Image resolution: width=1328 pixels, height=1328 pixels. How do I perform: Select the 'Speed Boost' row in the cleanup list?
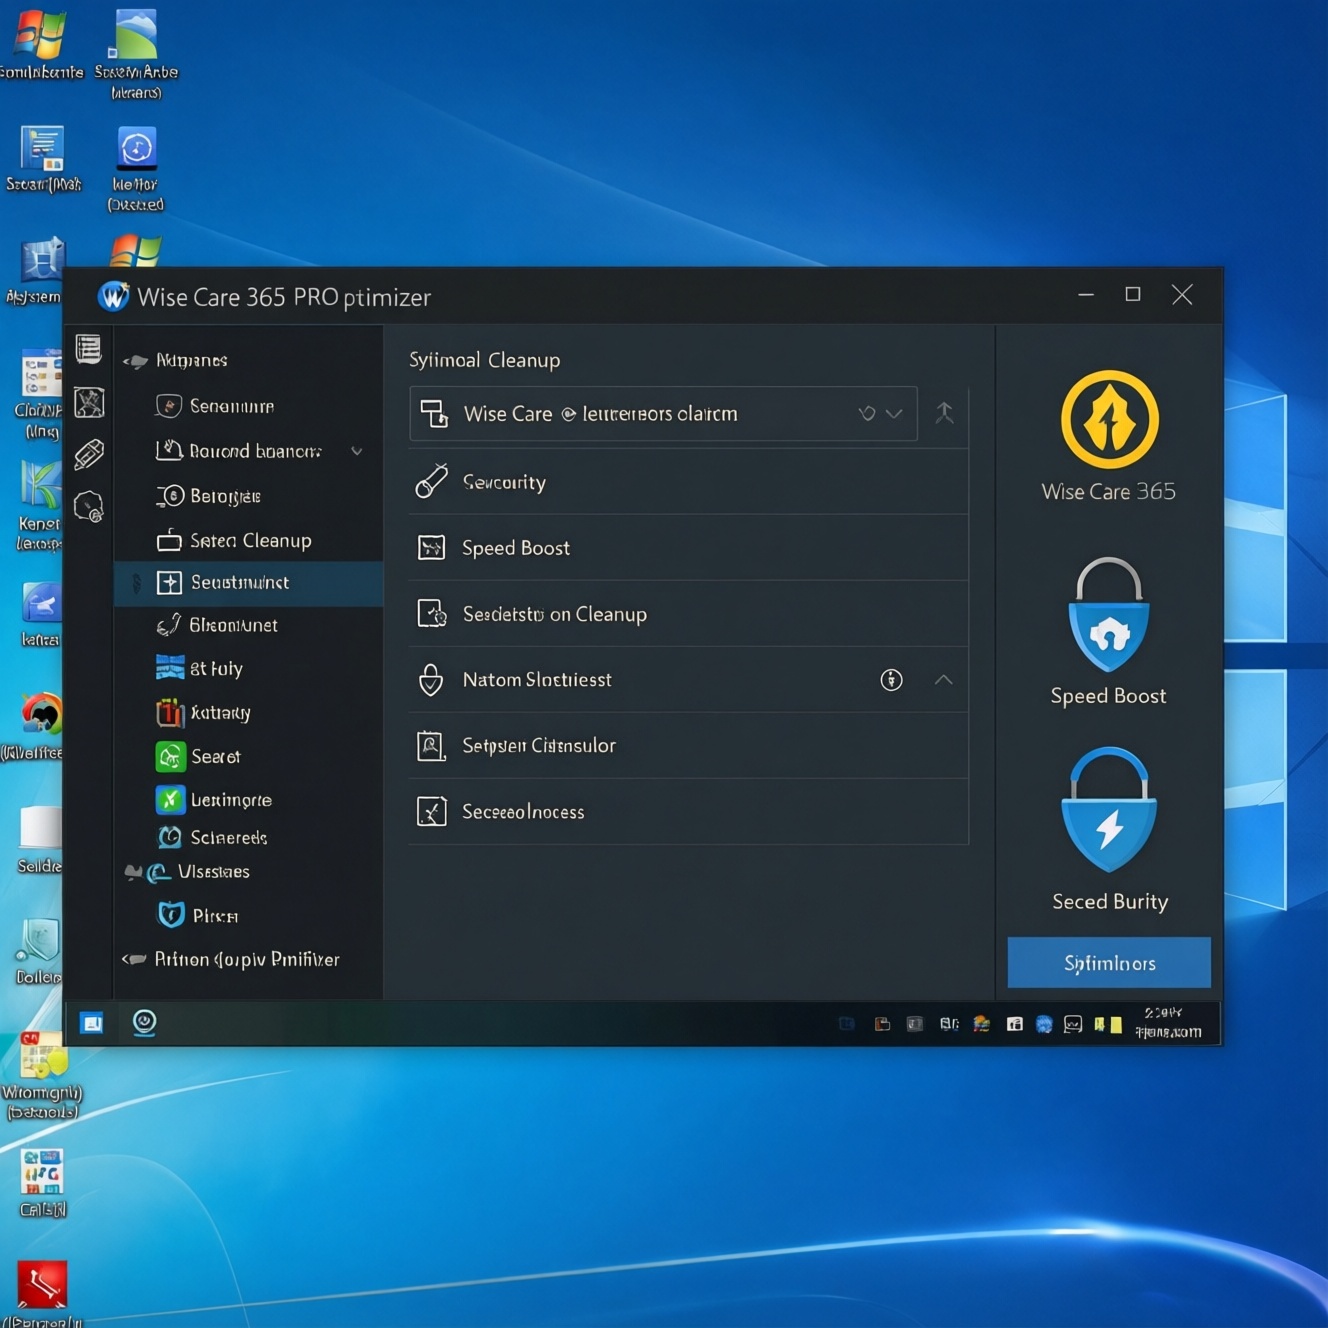pos(688,548)
